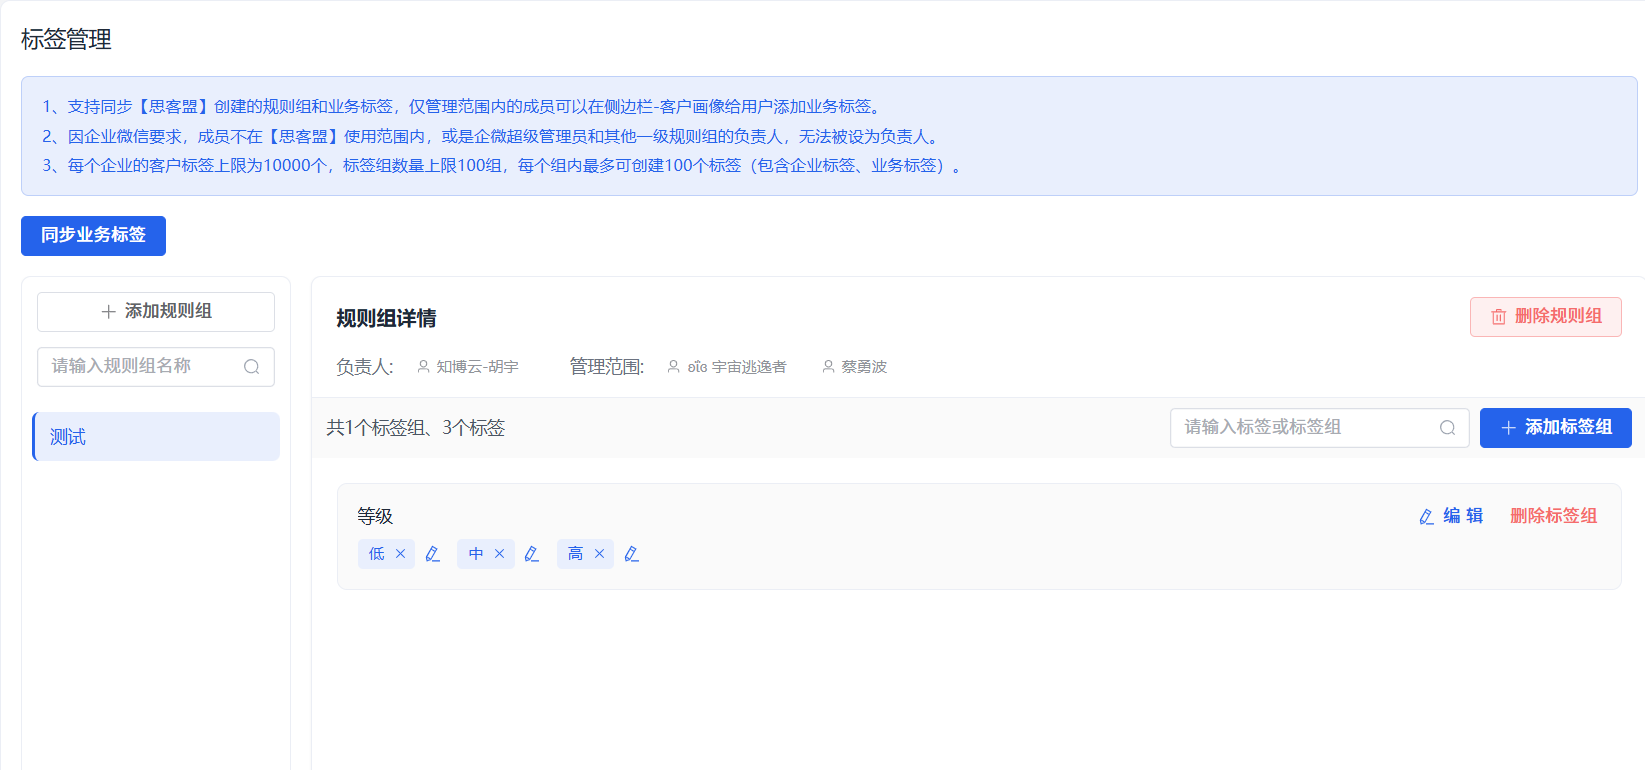Click the plus icon in 添加标签组 button
The height and width of the screenshot is (770, 1645).
pos(1508,428)
